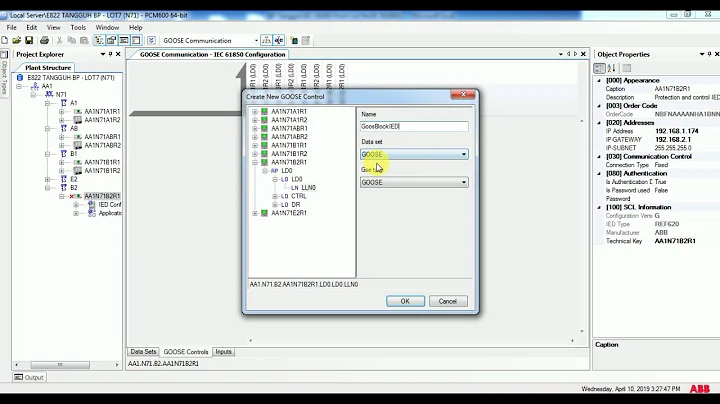Screen dimensions: 720x404
Task: Close the Project Explorer panel
Action: pyautogui.click(x=118, y=54)
